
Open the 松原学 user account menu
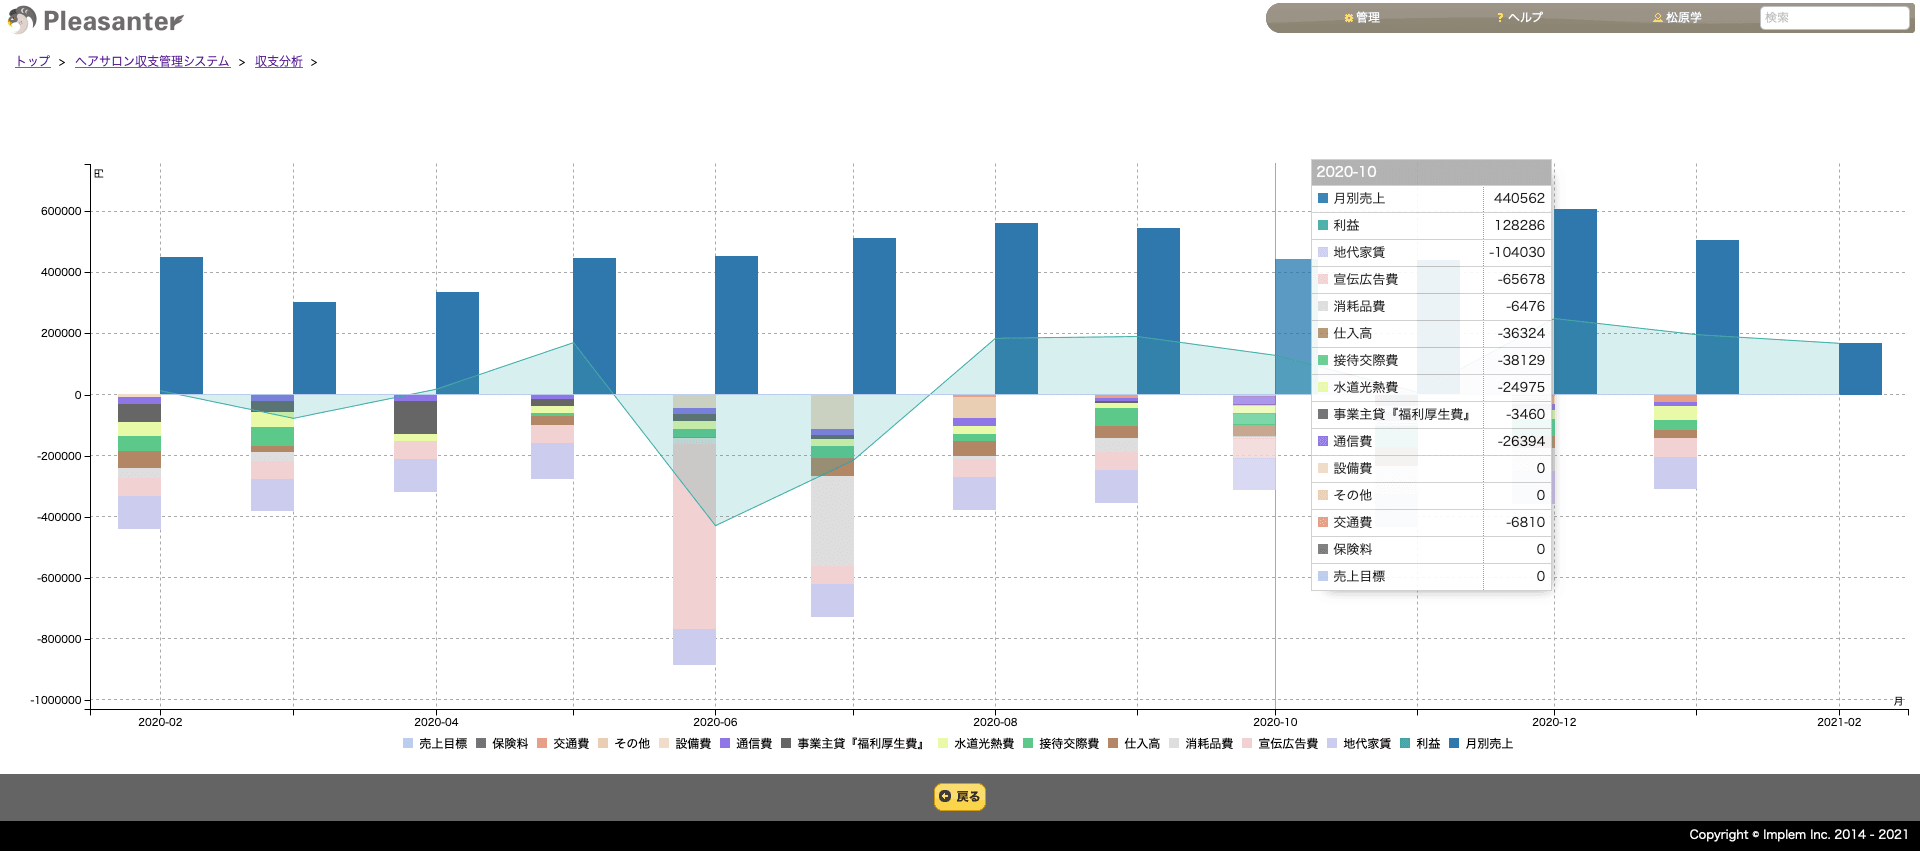click(x=1677, y=18)
